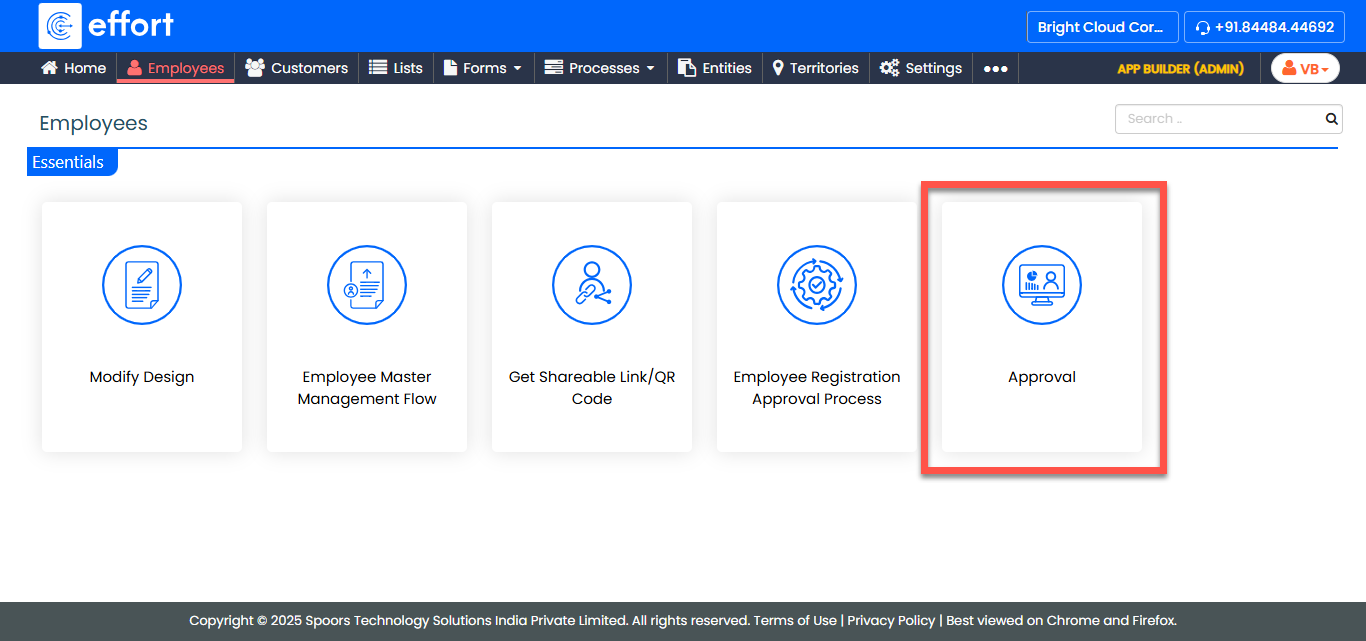Open the Terms of Use link
This screenshot has width=1366, height=641.
point(795,620)
